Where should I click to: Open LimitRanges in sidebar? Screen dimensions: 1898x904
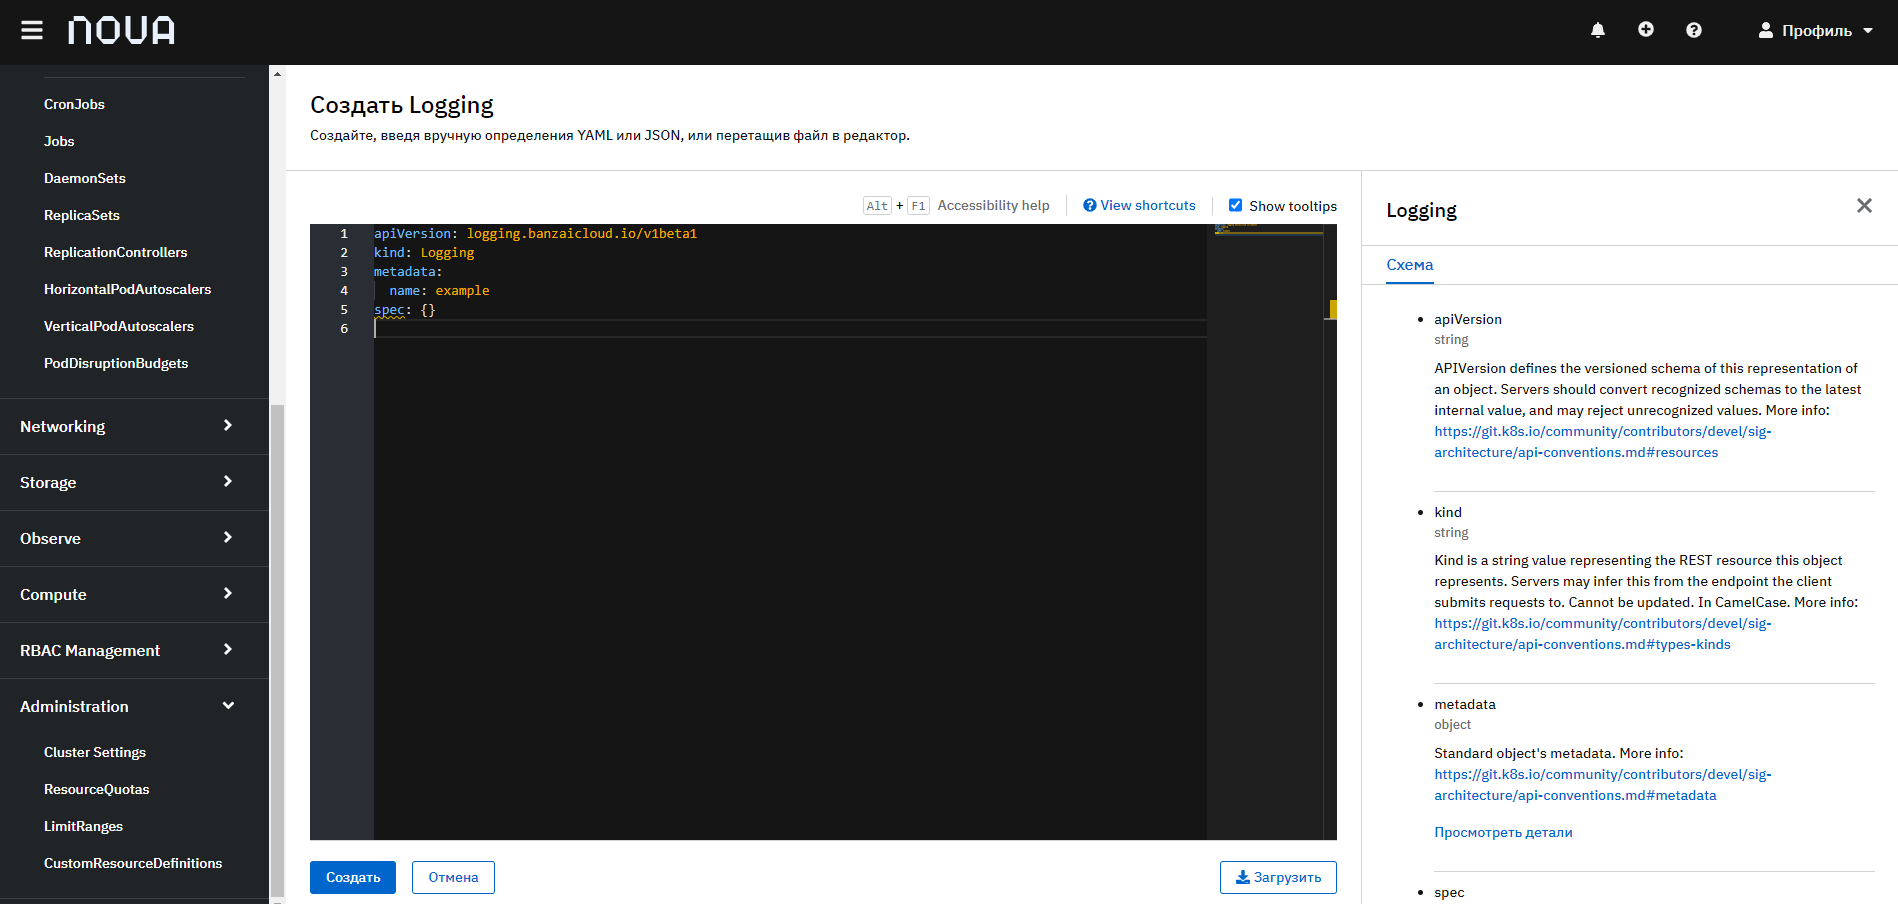tap(84, 826)
